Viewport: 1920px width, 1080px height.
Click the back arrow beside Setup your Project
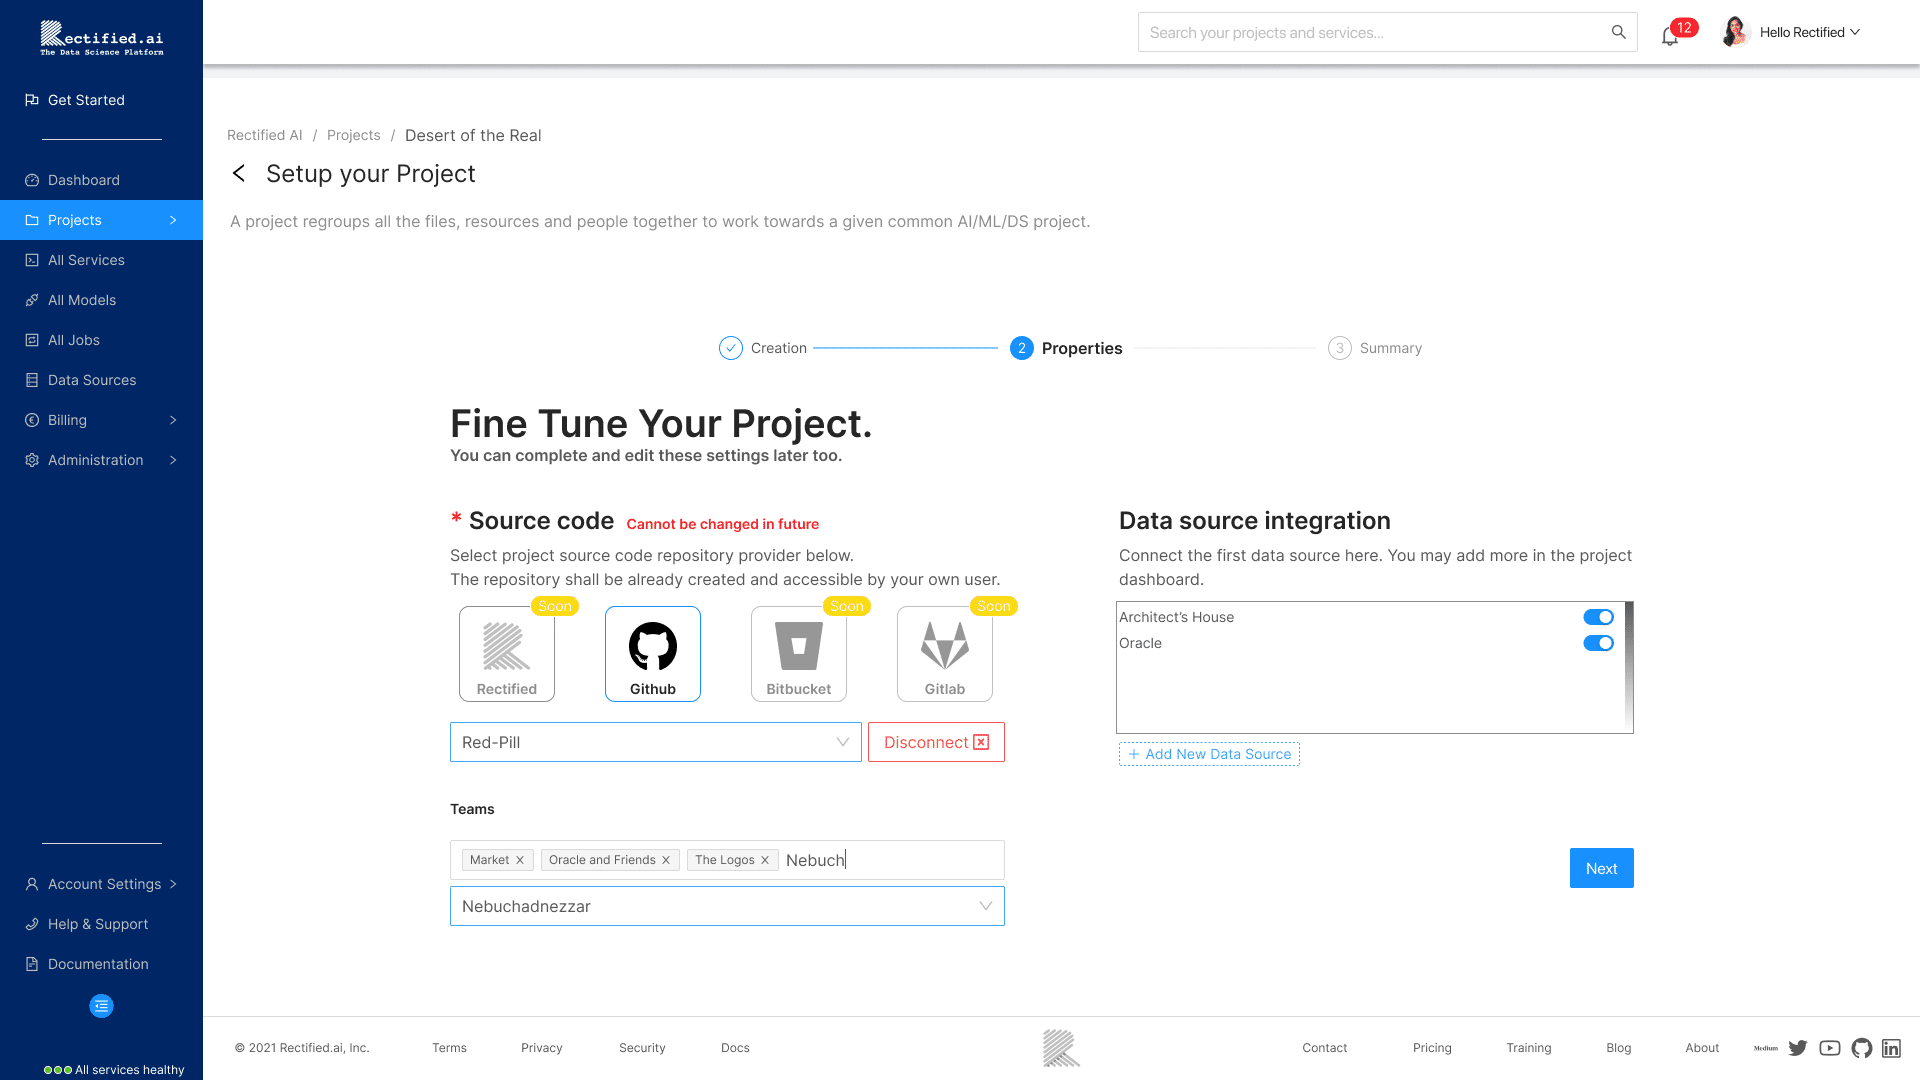(x=239, y=173)
